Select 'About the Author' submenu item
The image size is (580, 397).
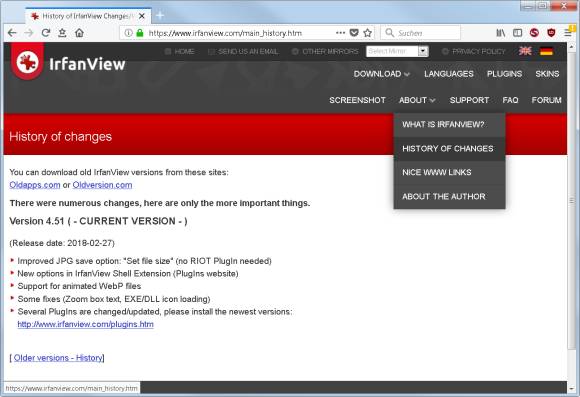(449, 196)
